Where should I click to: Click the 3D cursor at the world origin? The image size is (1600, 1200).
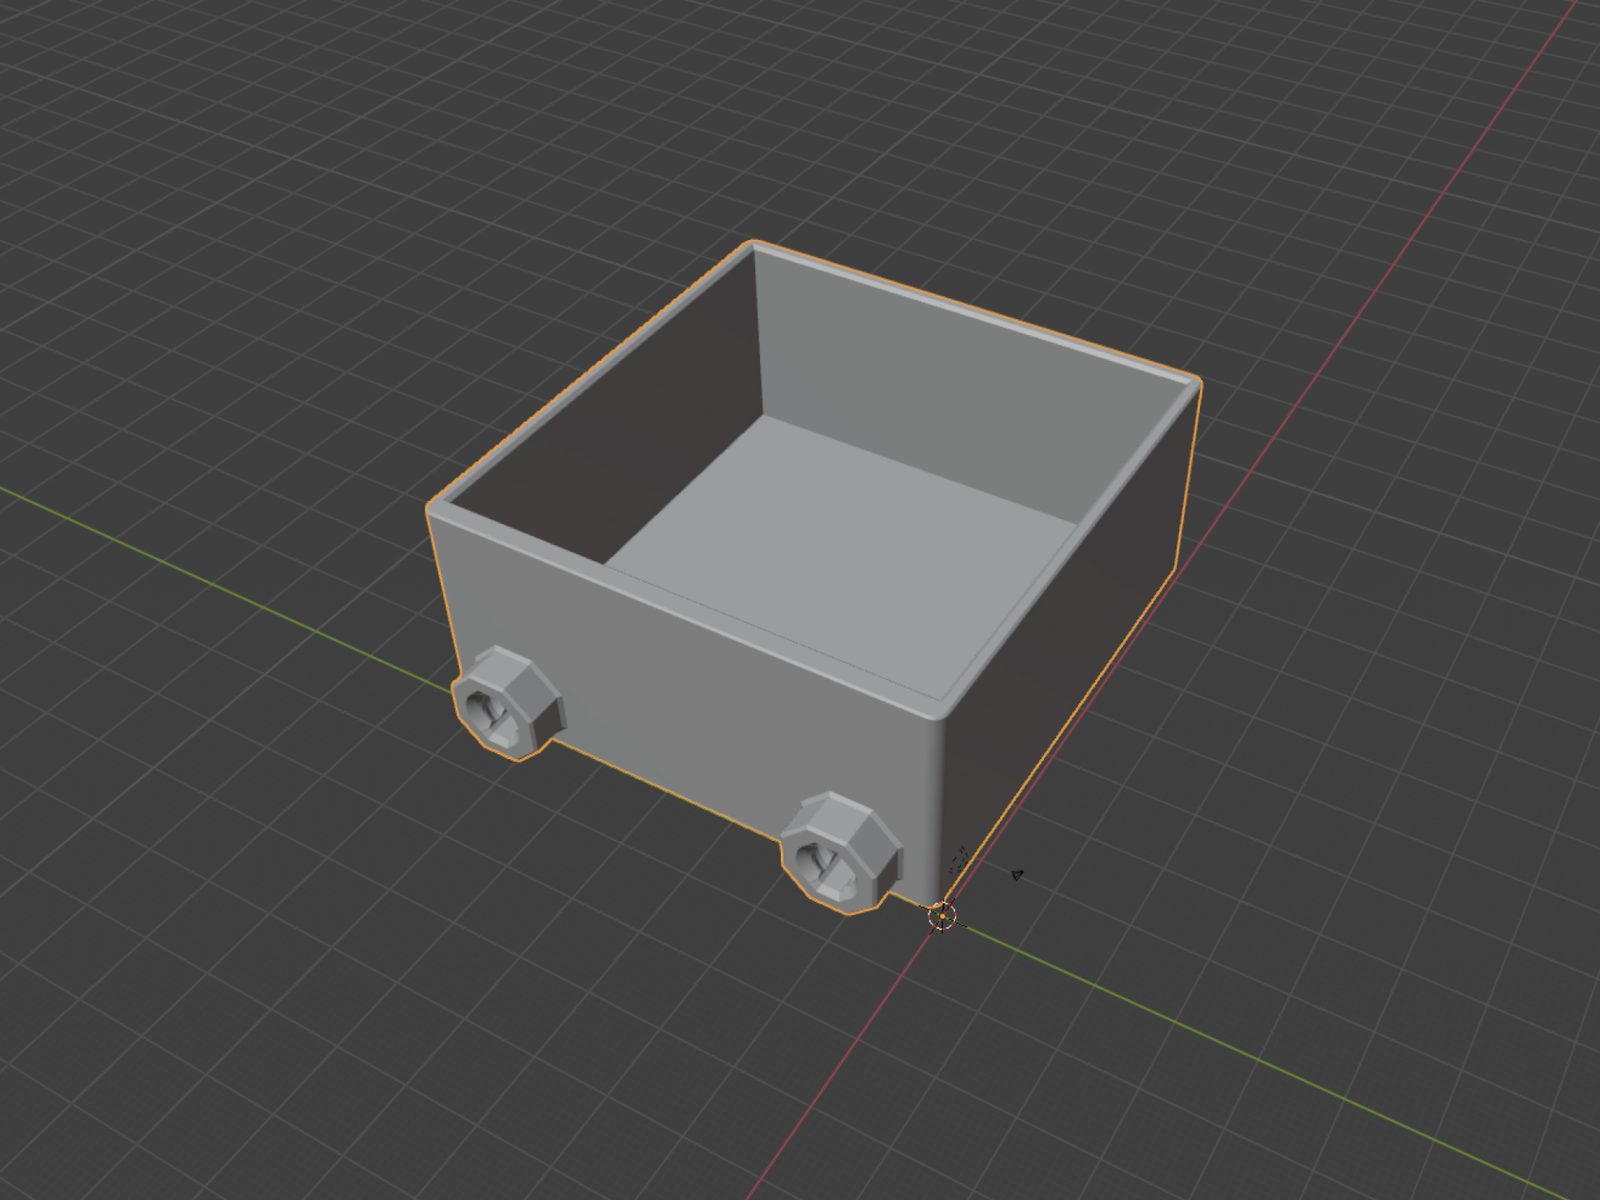point(942,914)
